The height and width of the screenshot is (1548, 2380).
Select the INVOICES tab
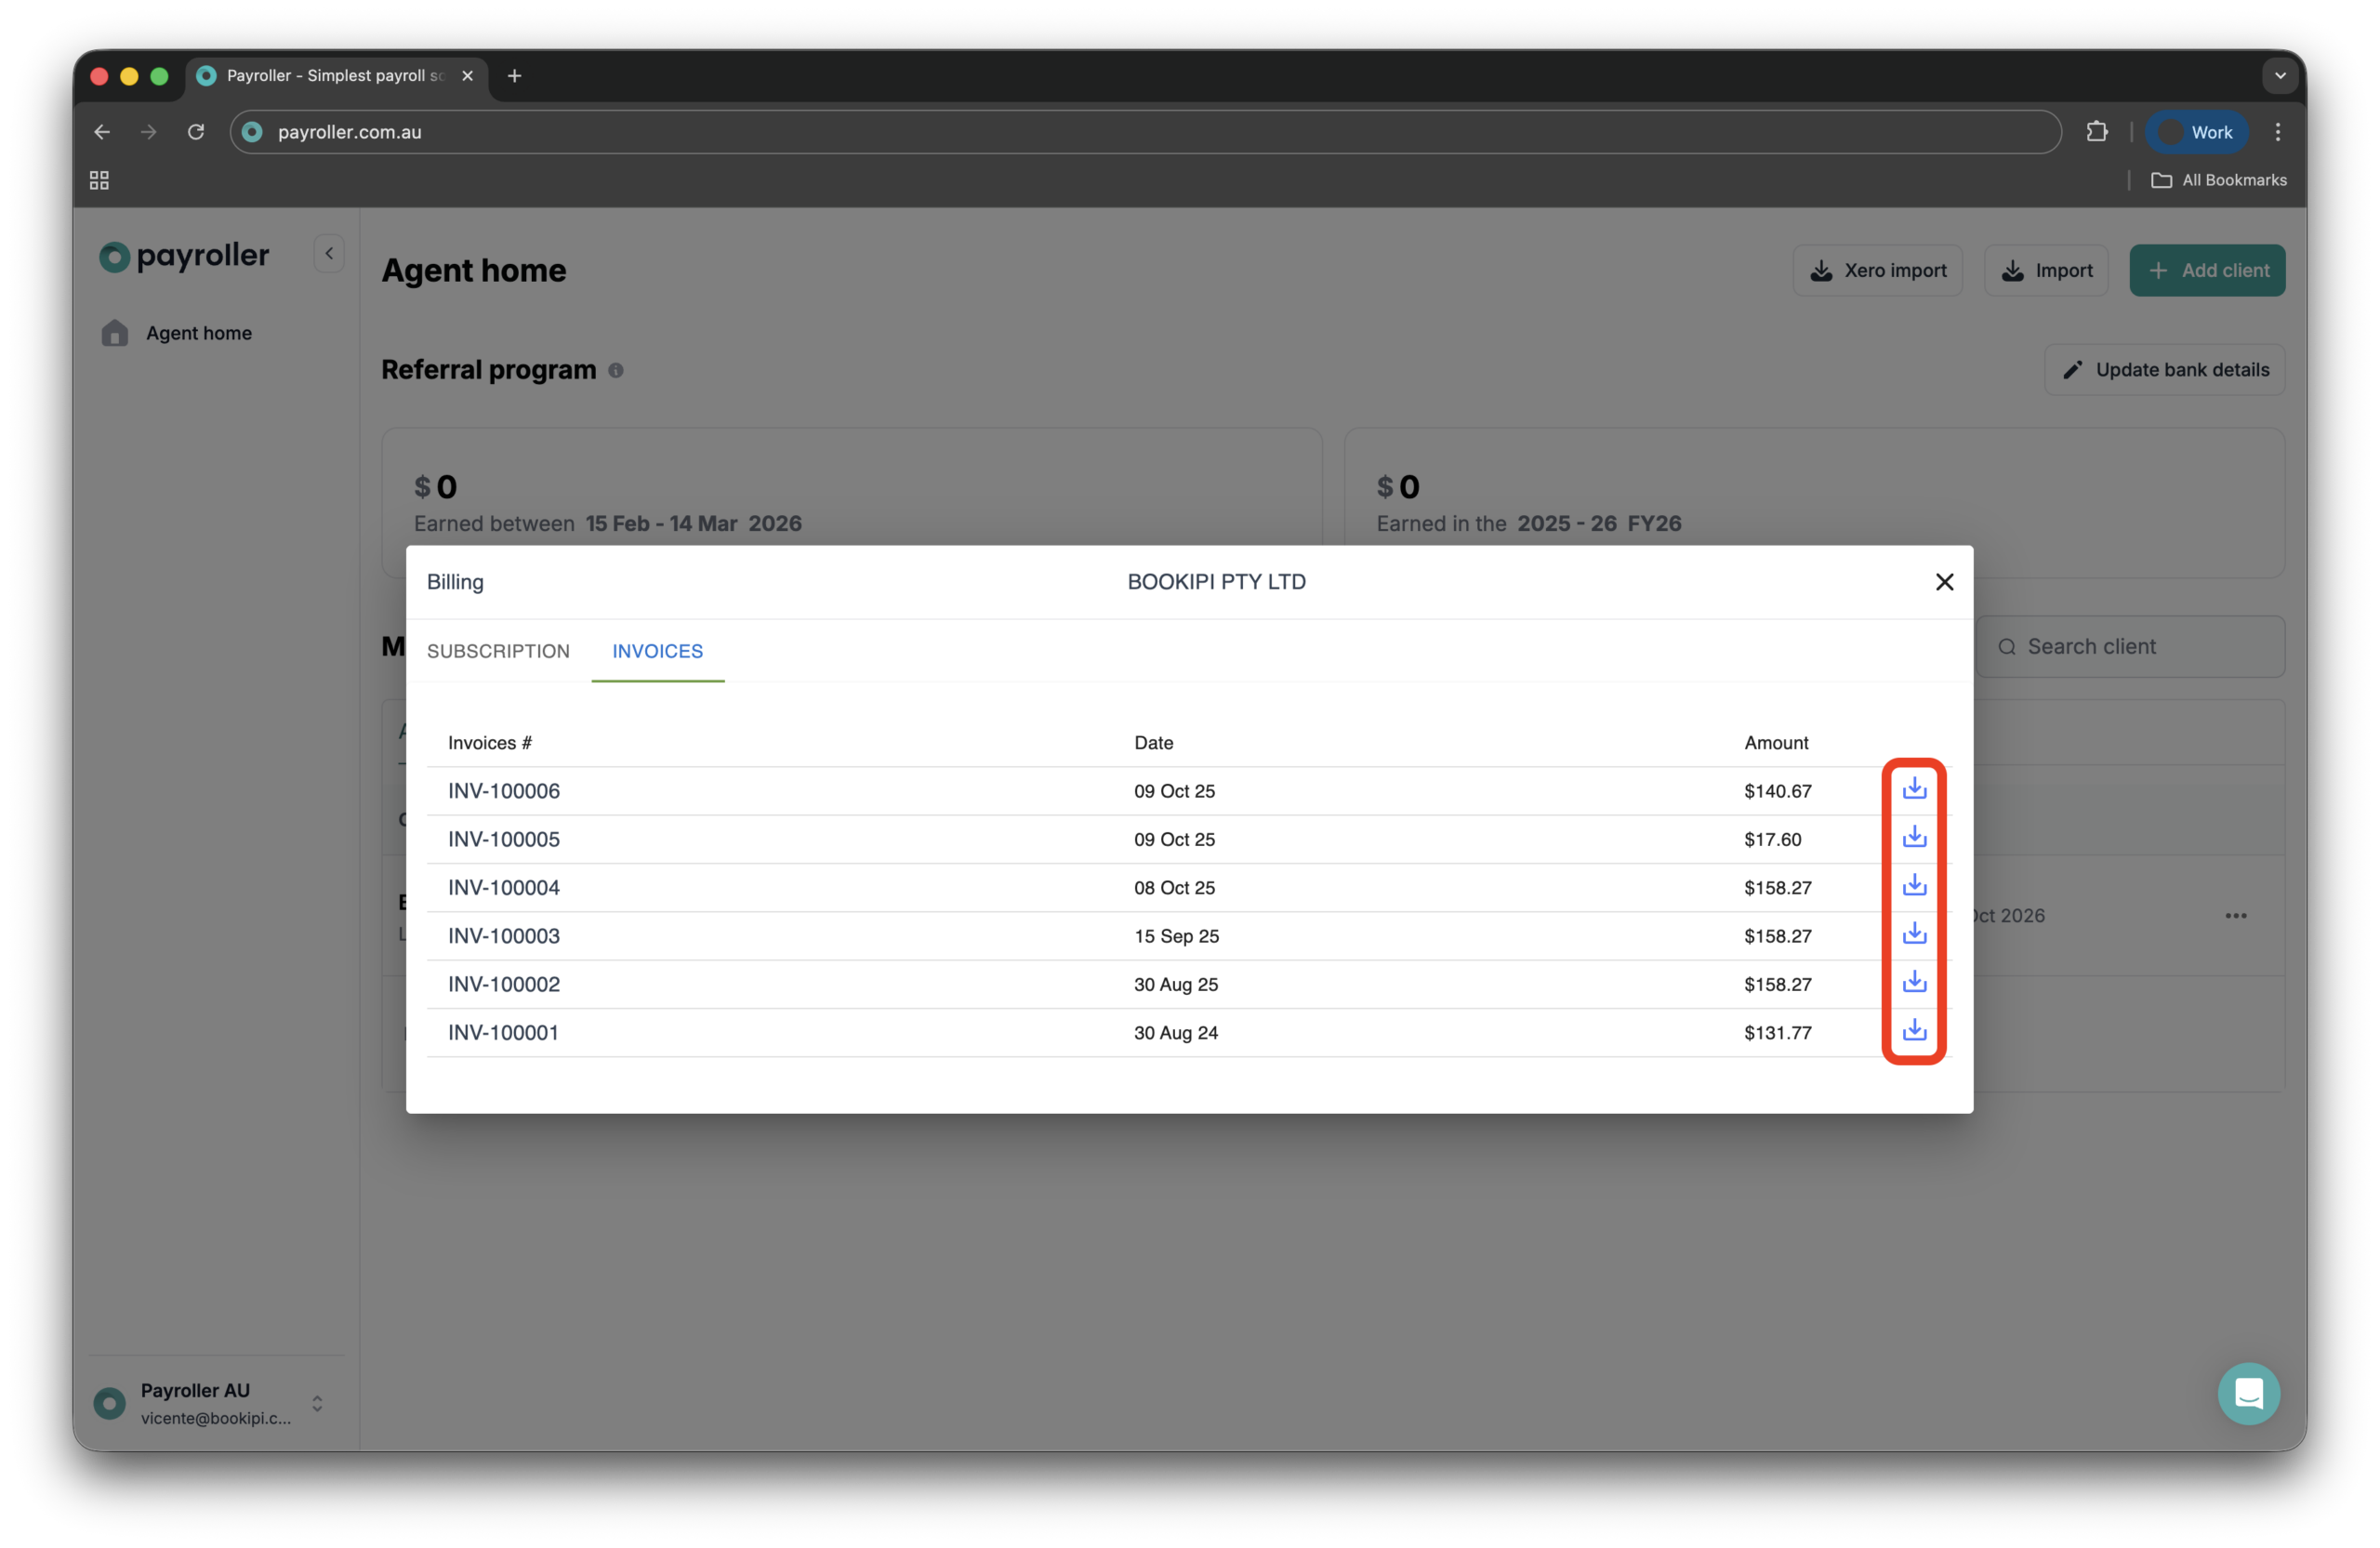(x=657, y=651)
